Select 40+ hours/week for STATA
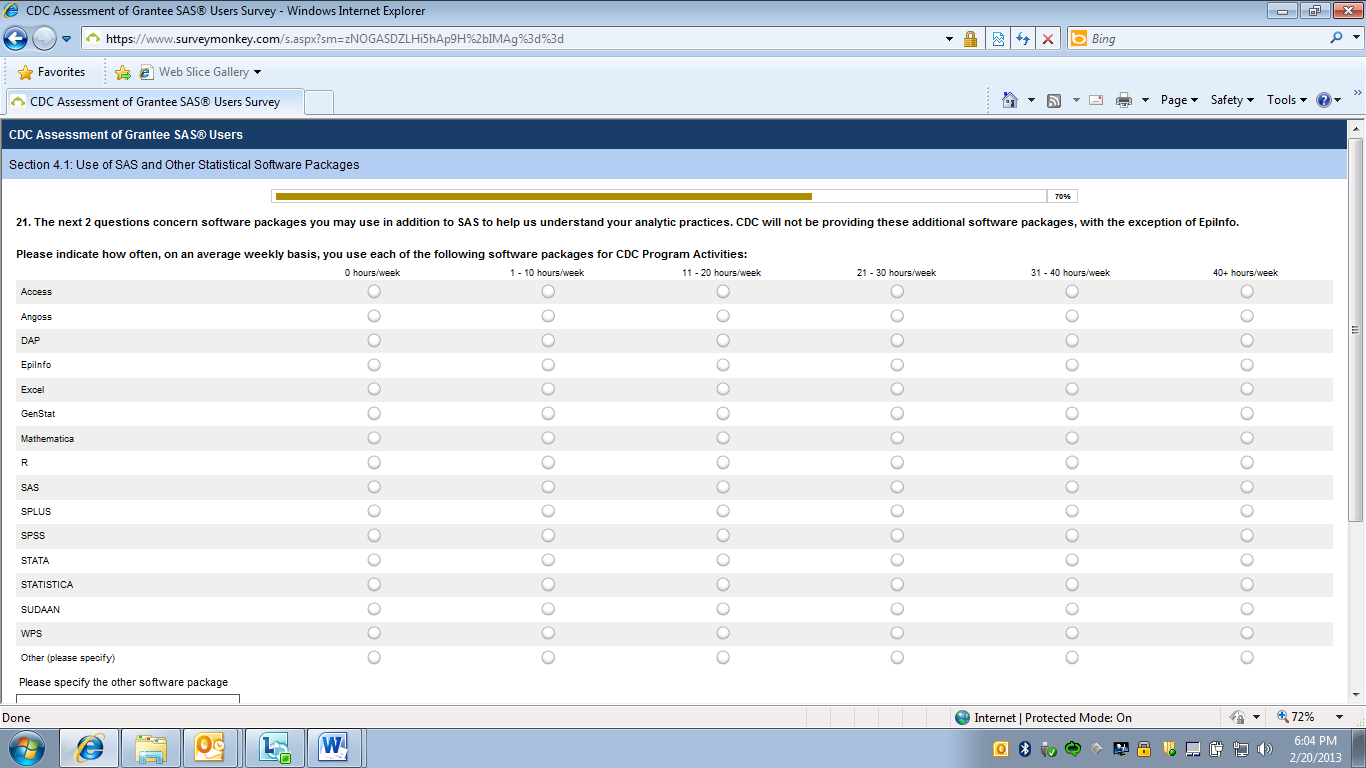Screen dimensions: 1366x768 click(1247, 560)
